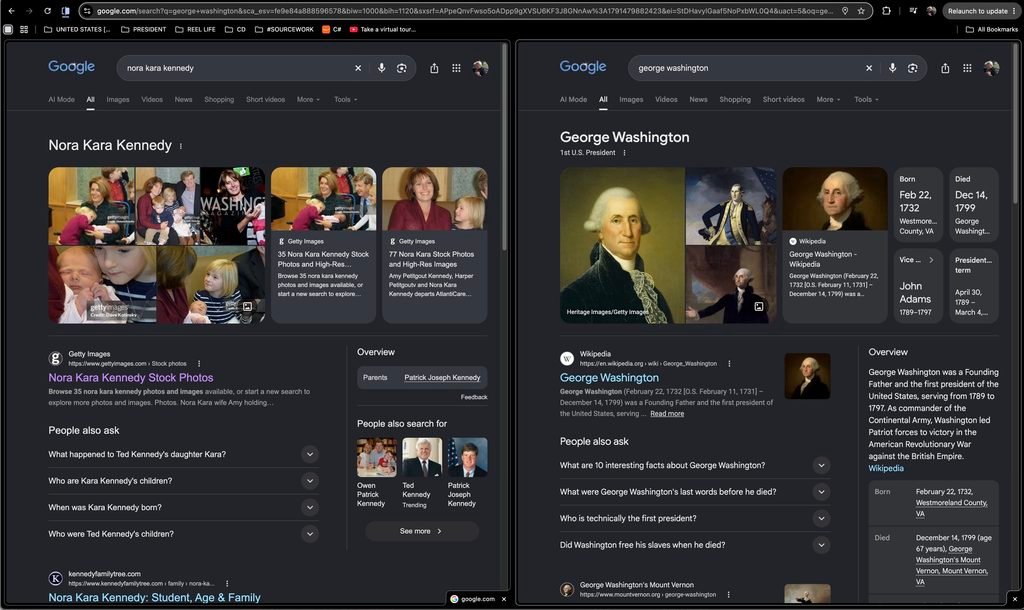Open the "Nora Kara Kennedy Stock Photos" result
Viewport: 1024px width, 610px height.
[x=131, y=377]
